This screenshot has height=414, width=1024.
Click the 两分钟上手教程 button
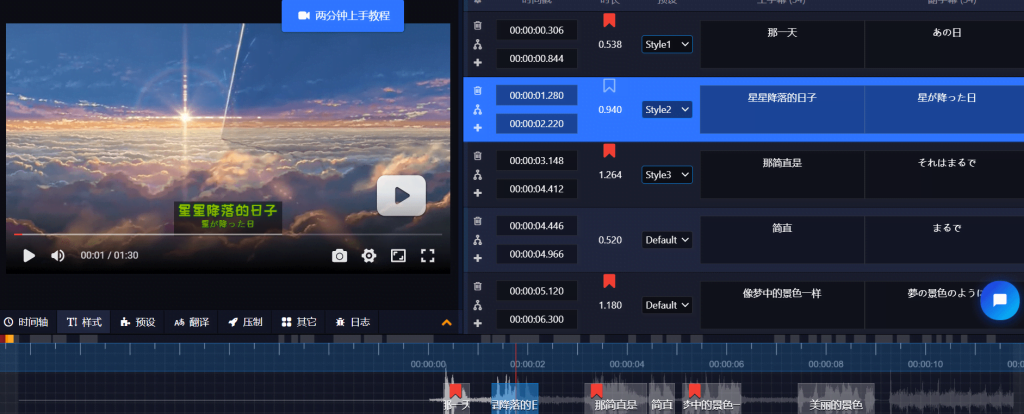click(335, 16)
